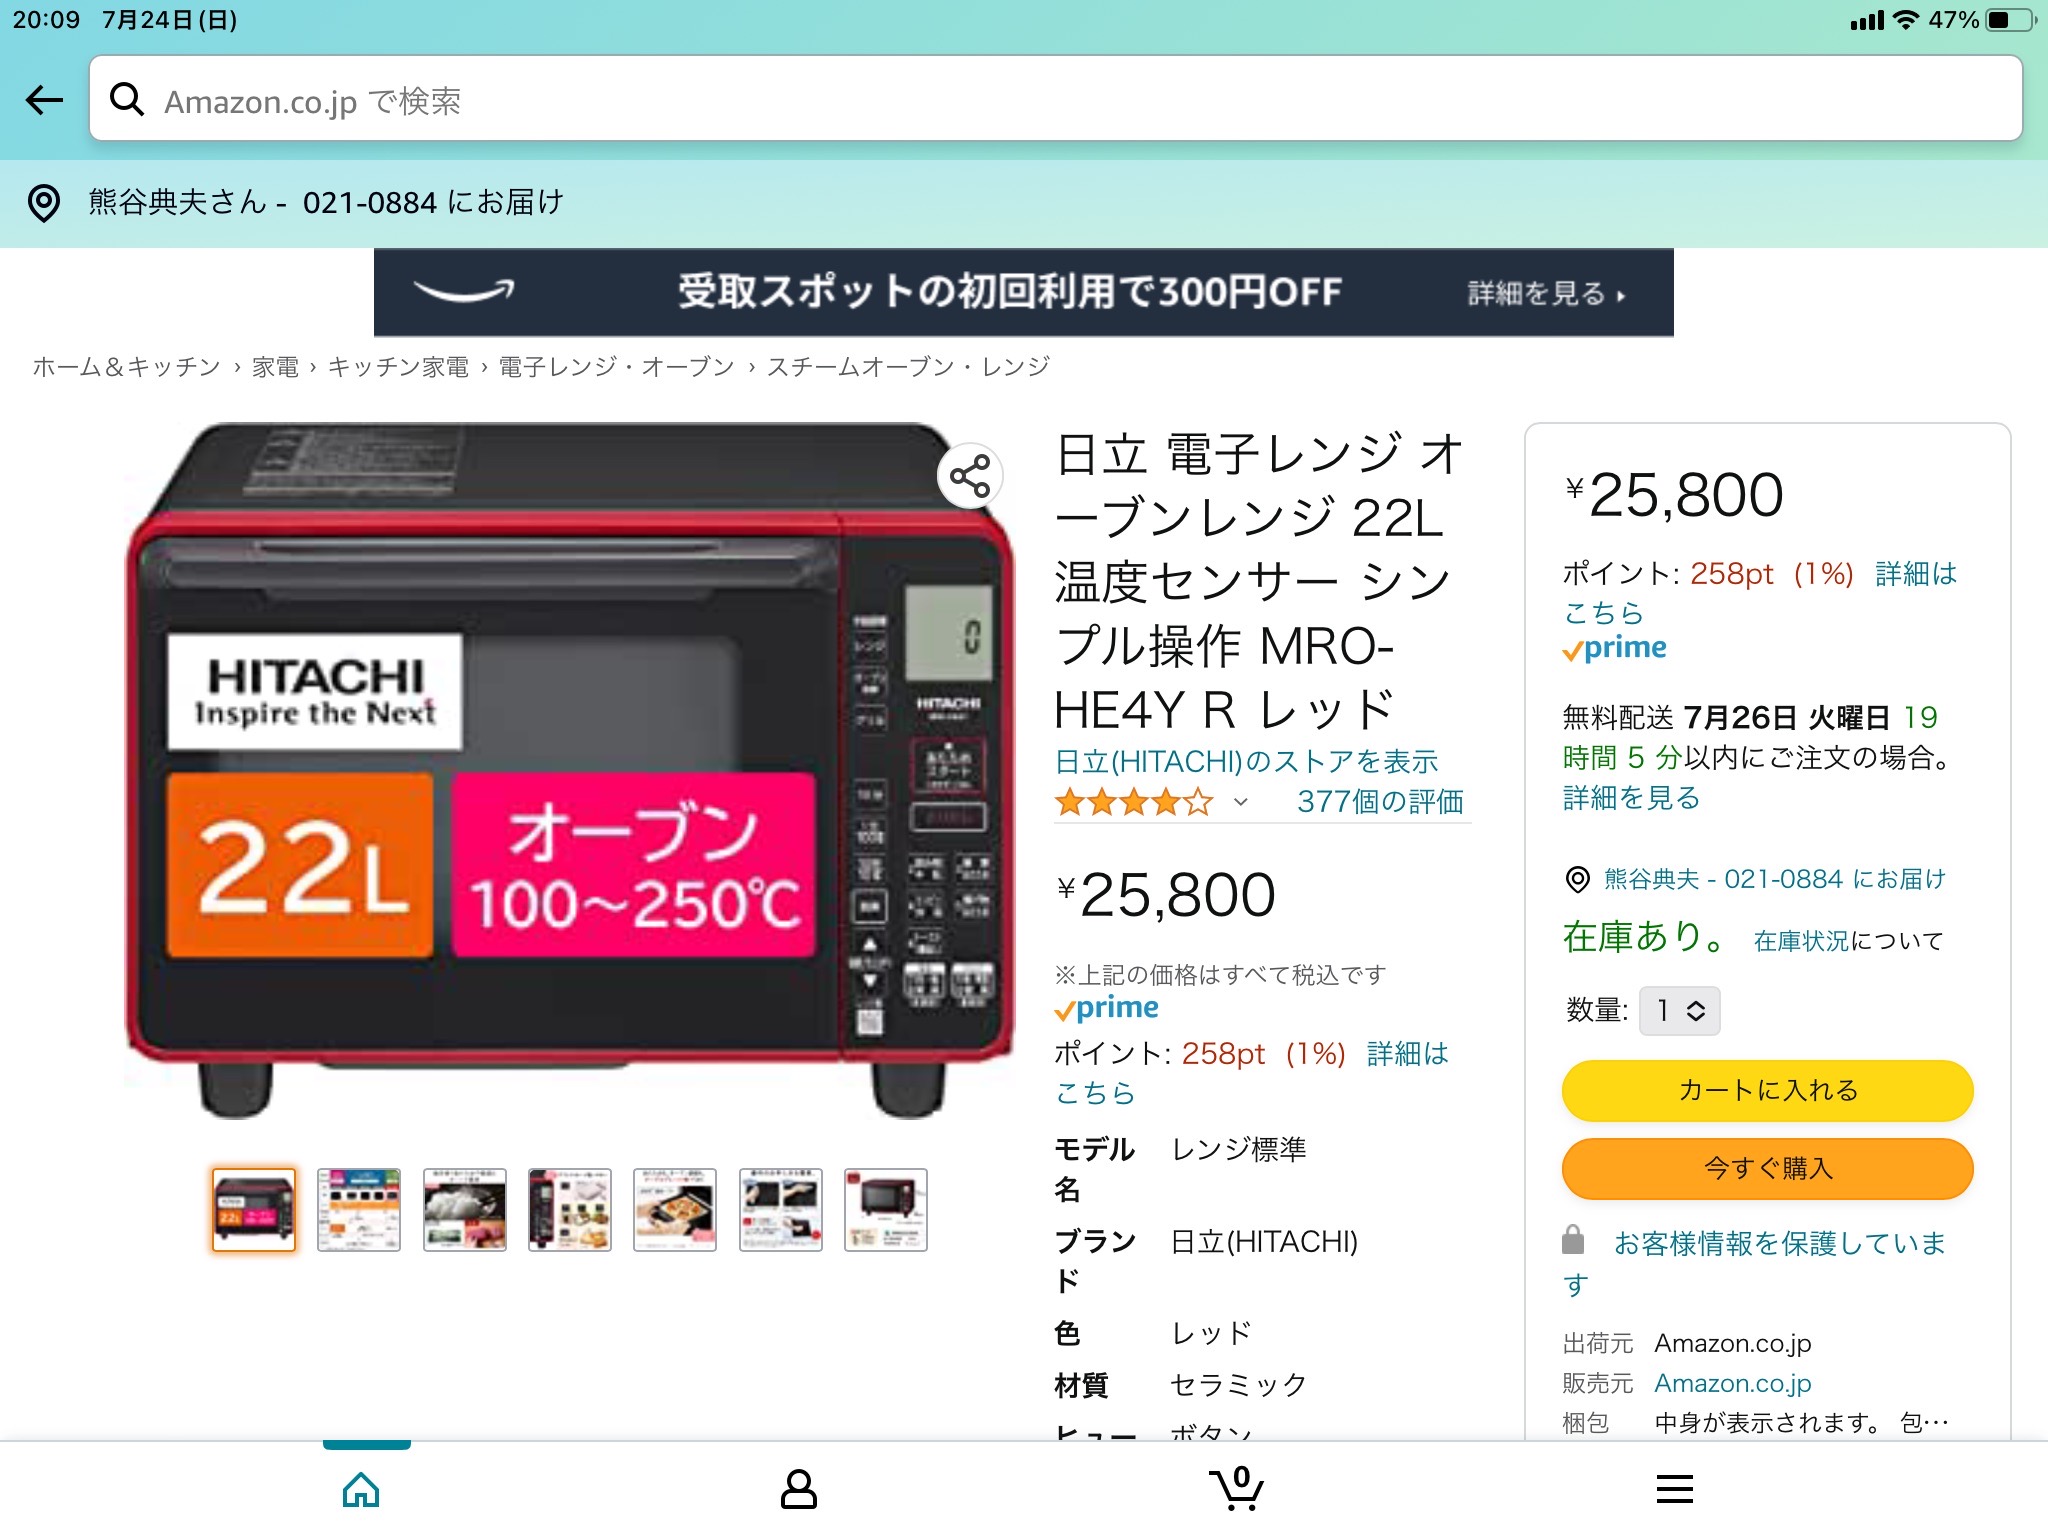This screenshot has width=2048, height=1536.
Task: Open the shopping cart tab
Action: (x=1237, y=1489)
